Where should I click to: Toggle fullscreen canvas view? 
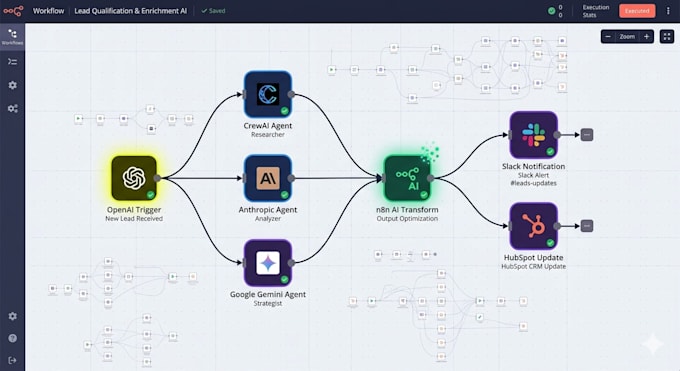click(667, 36)
